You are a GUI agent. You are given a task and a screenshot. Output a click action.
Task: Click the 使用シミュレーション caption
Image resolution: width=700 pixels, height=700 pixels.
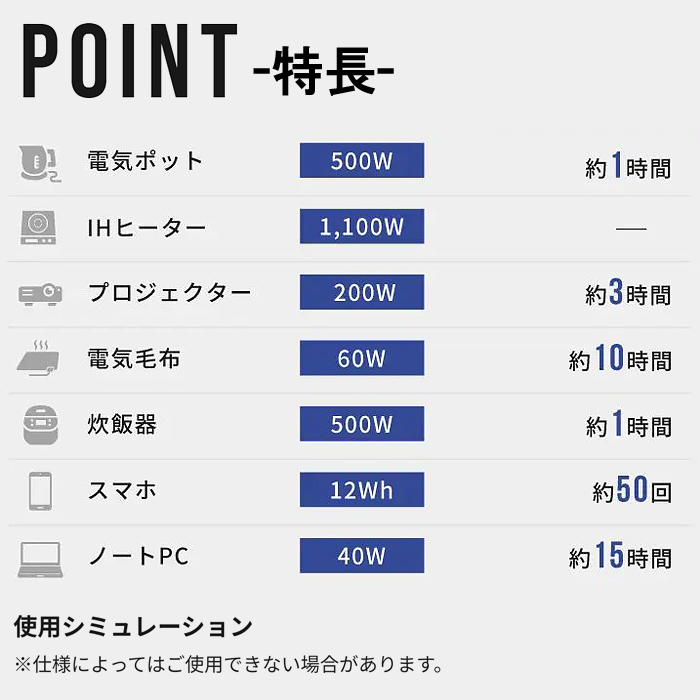pyautogui.click(x=133, y=626)
